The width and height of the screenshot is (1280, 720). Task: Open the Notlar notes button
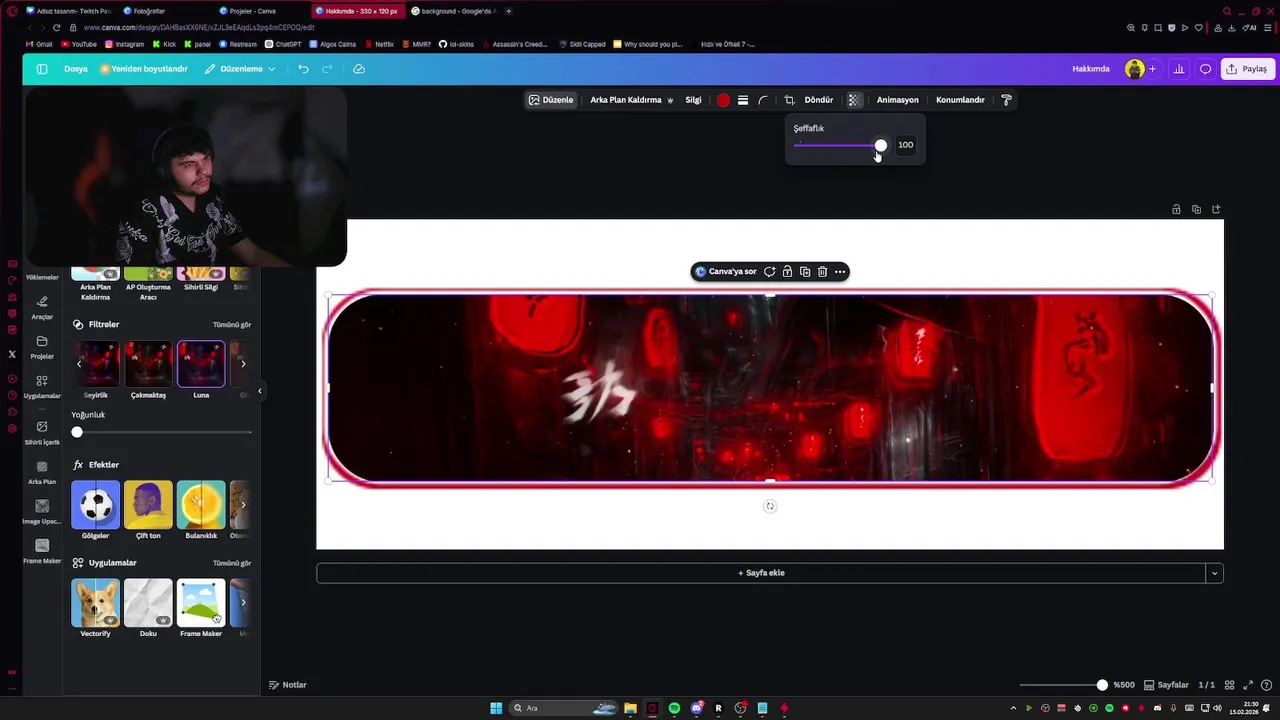[287, 685]
